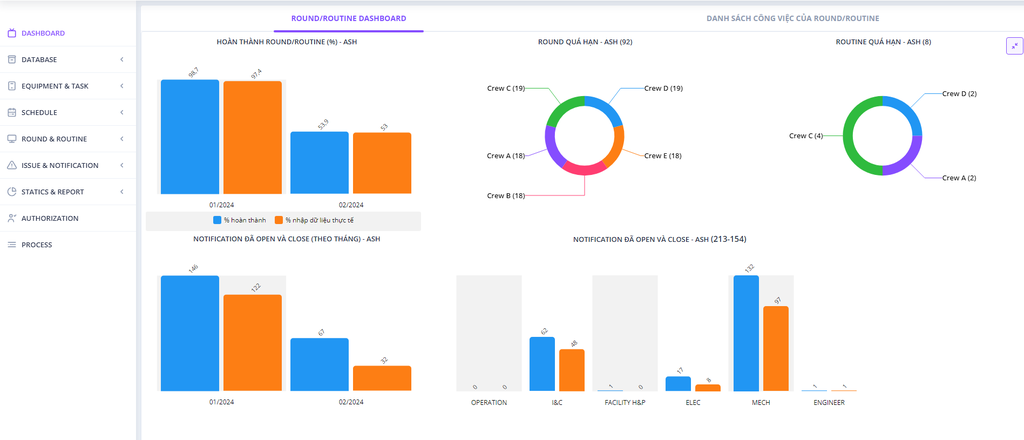Click the 98.7 blue bar for 01/2024

pyautogui.click(x=190, y=136)
